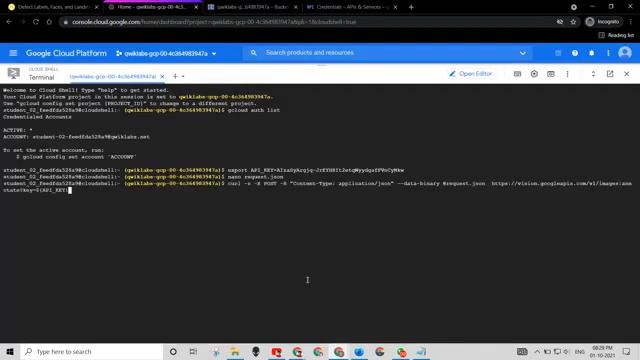640x360 pixels.
Task: Reload the page with the refresh icon
Action: [36, 22]
